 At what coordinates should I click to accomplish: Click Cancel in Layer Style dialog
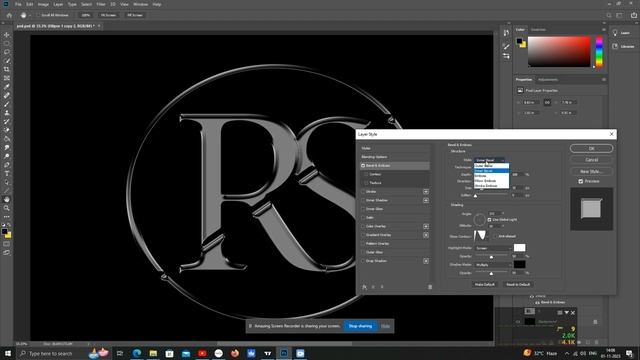[591, 160]
